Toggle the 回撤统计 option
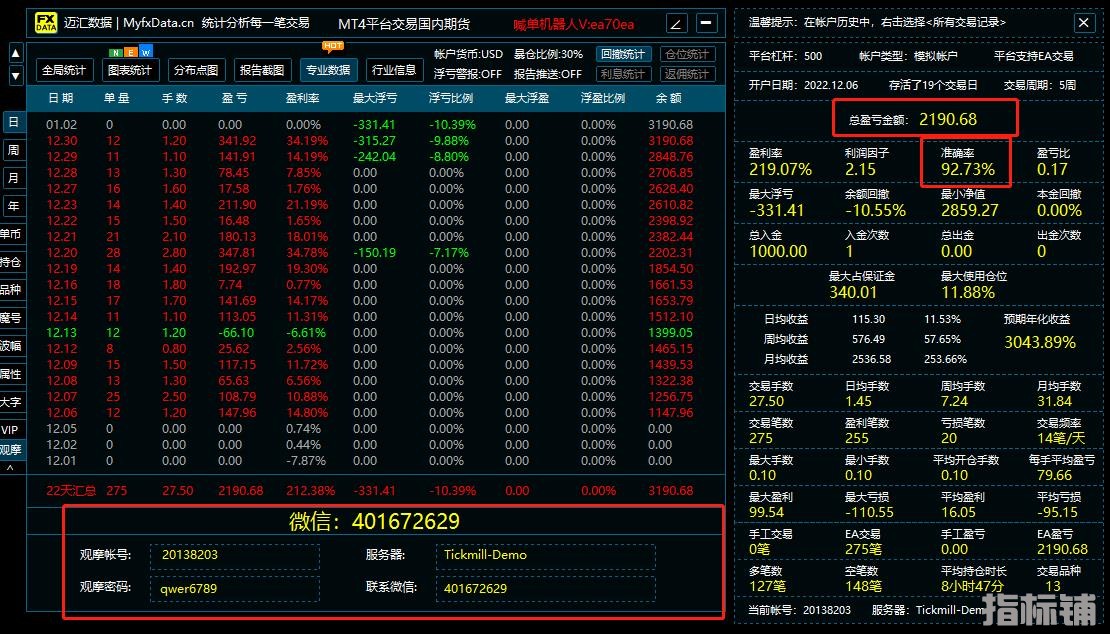Screen dimensions: 1110x634 623,54
